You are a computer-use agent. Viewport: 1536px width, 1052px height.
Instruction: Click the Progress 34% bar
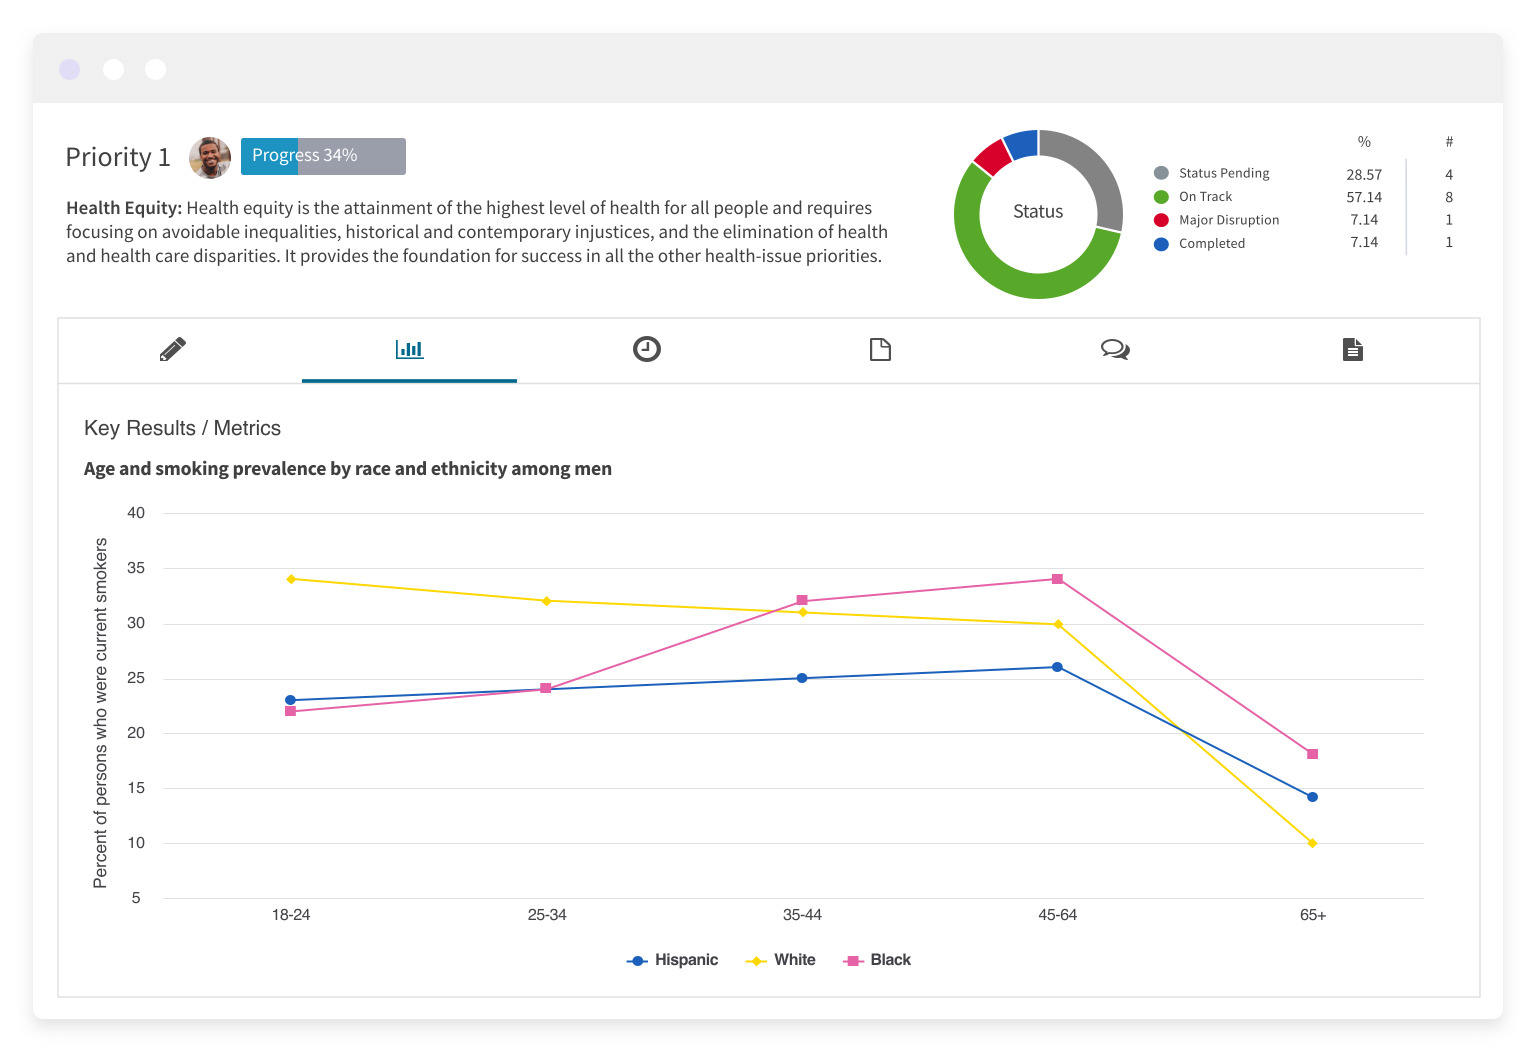point(322,156)
